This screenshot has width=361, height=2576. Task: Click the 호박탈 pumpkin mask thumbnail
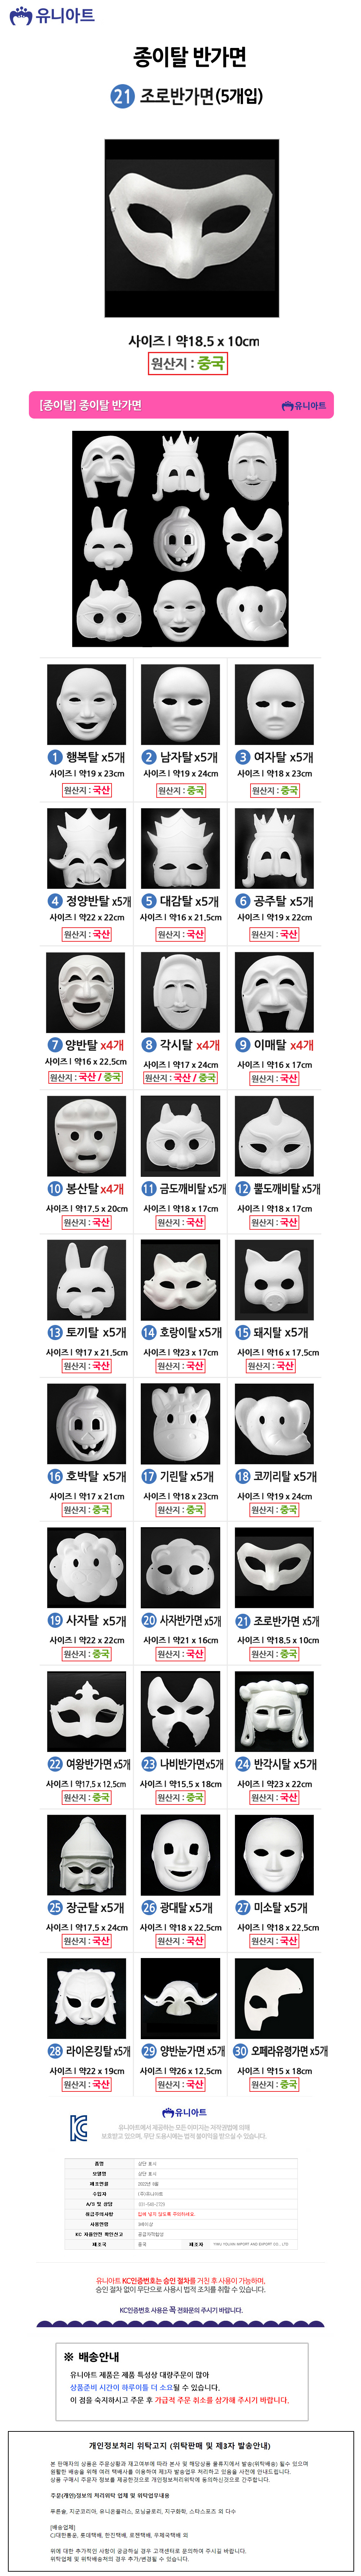pos(87,1423)
